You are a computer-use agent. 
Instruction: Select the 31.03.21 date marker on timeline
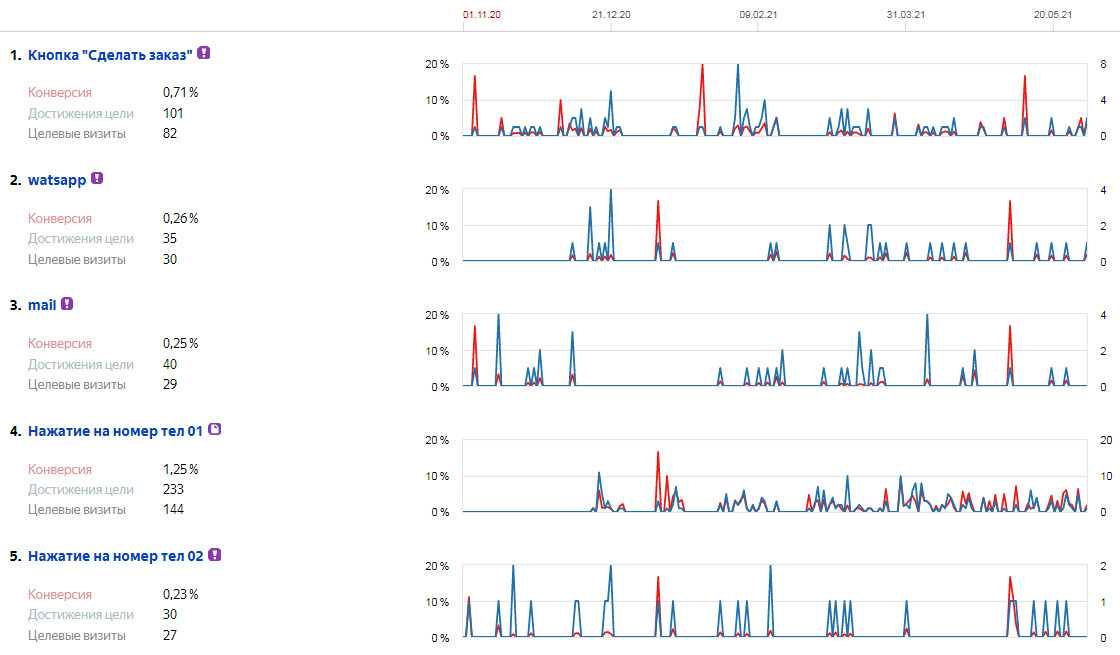[906, 14]
